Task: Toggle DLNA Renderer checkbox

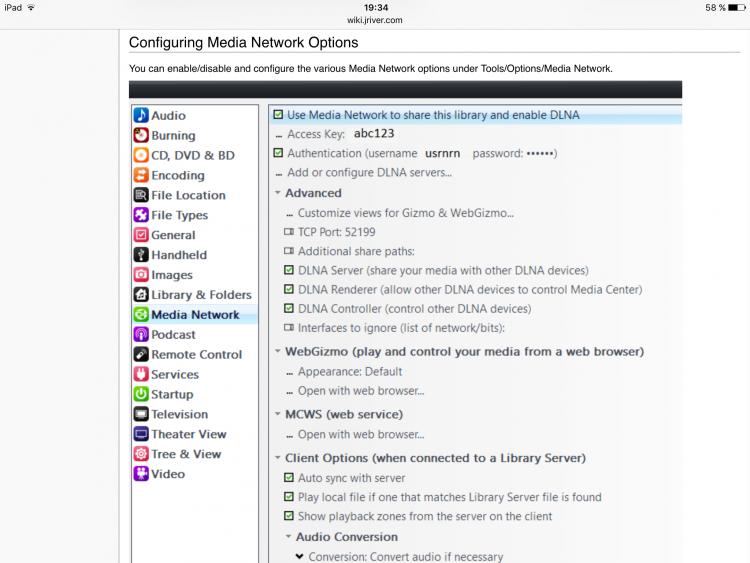Action: click(x=288, y=289)
